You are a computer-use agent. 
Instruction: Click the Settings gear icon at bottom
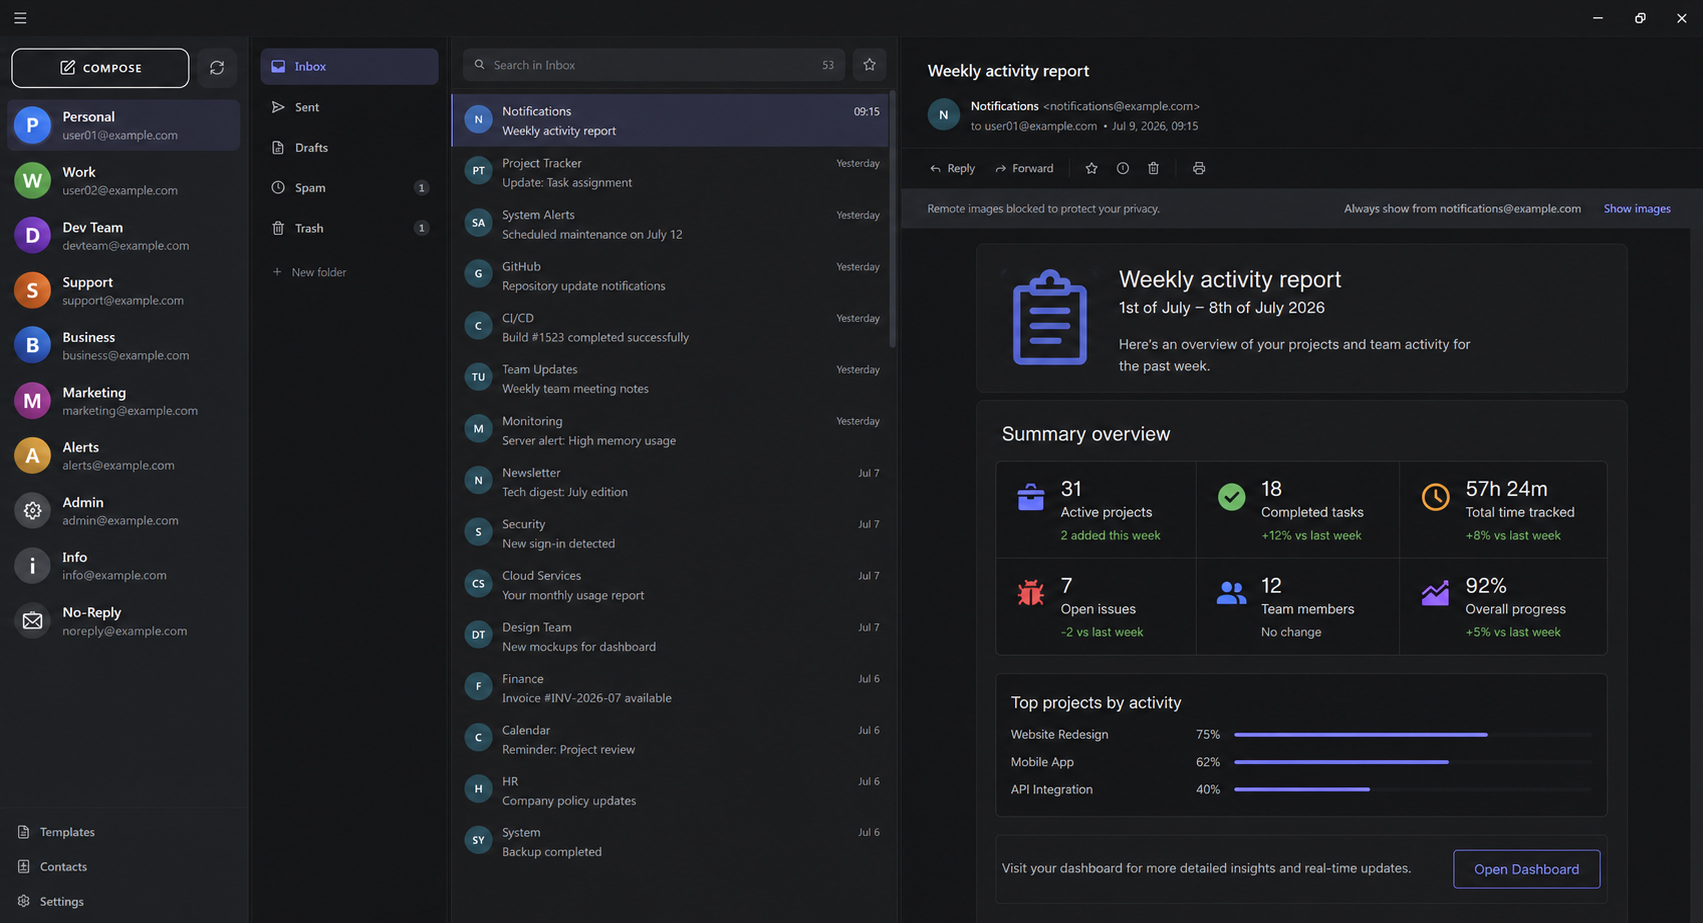24,901
